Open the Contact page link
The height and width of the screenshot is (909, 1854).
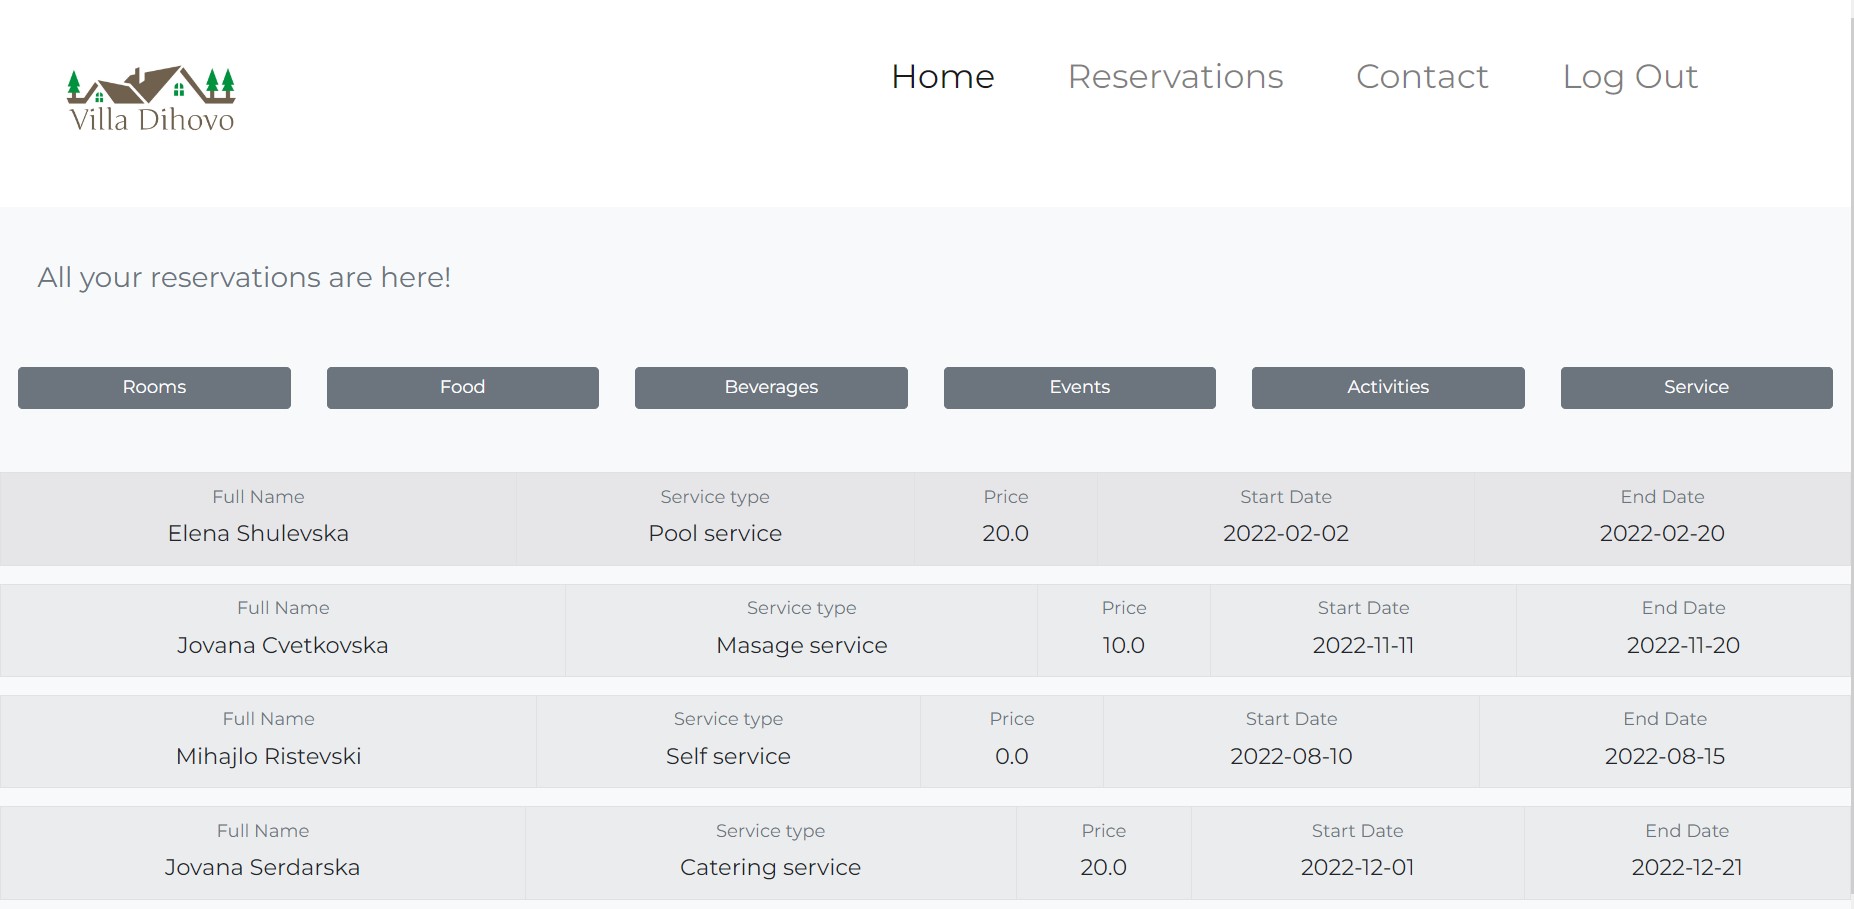(1421, 77)
